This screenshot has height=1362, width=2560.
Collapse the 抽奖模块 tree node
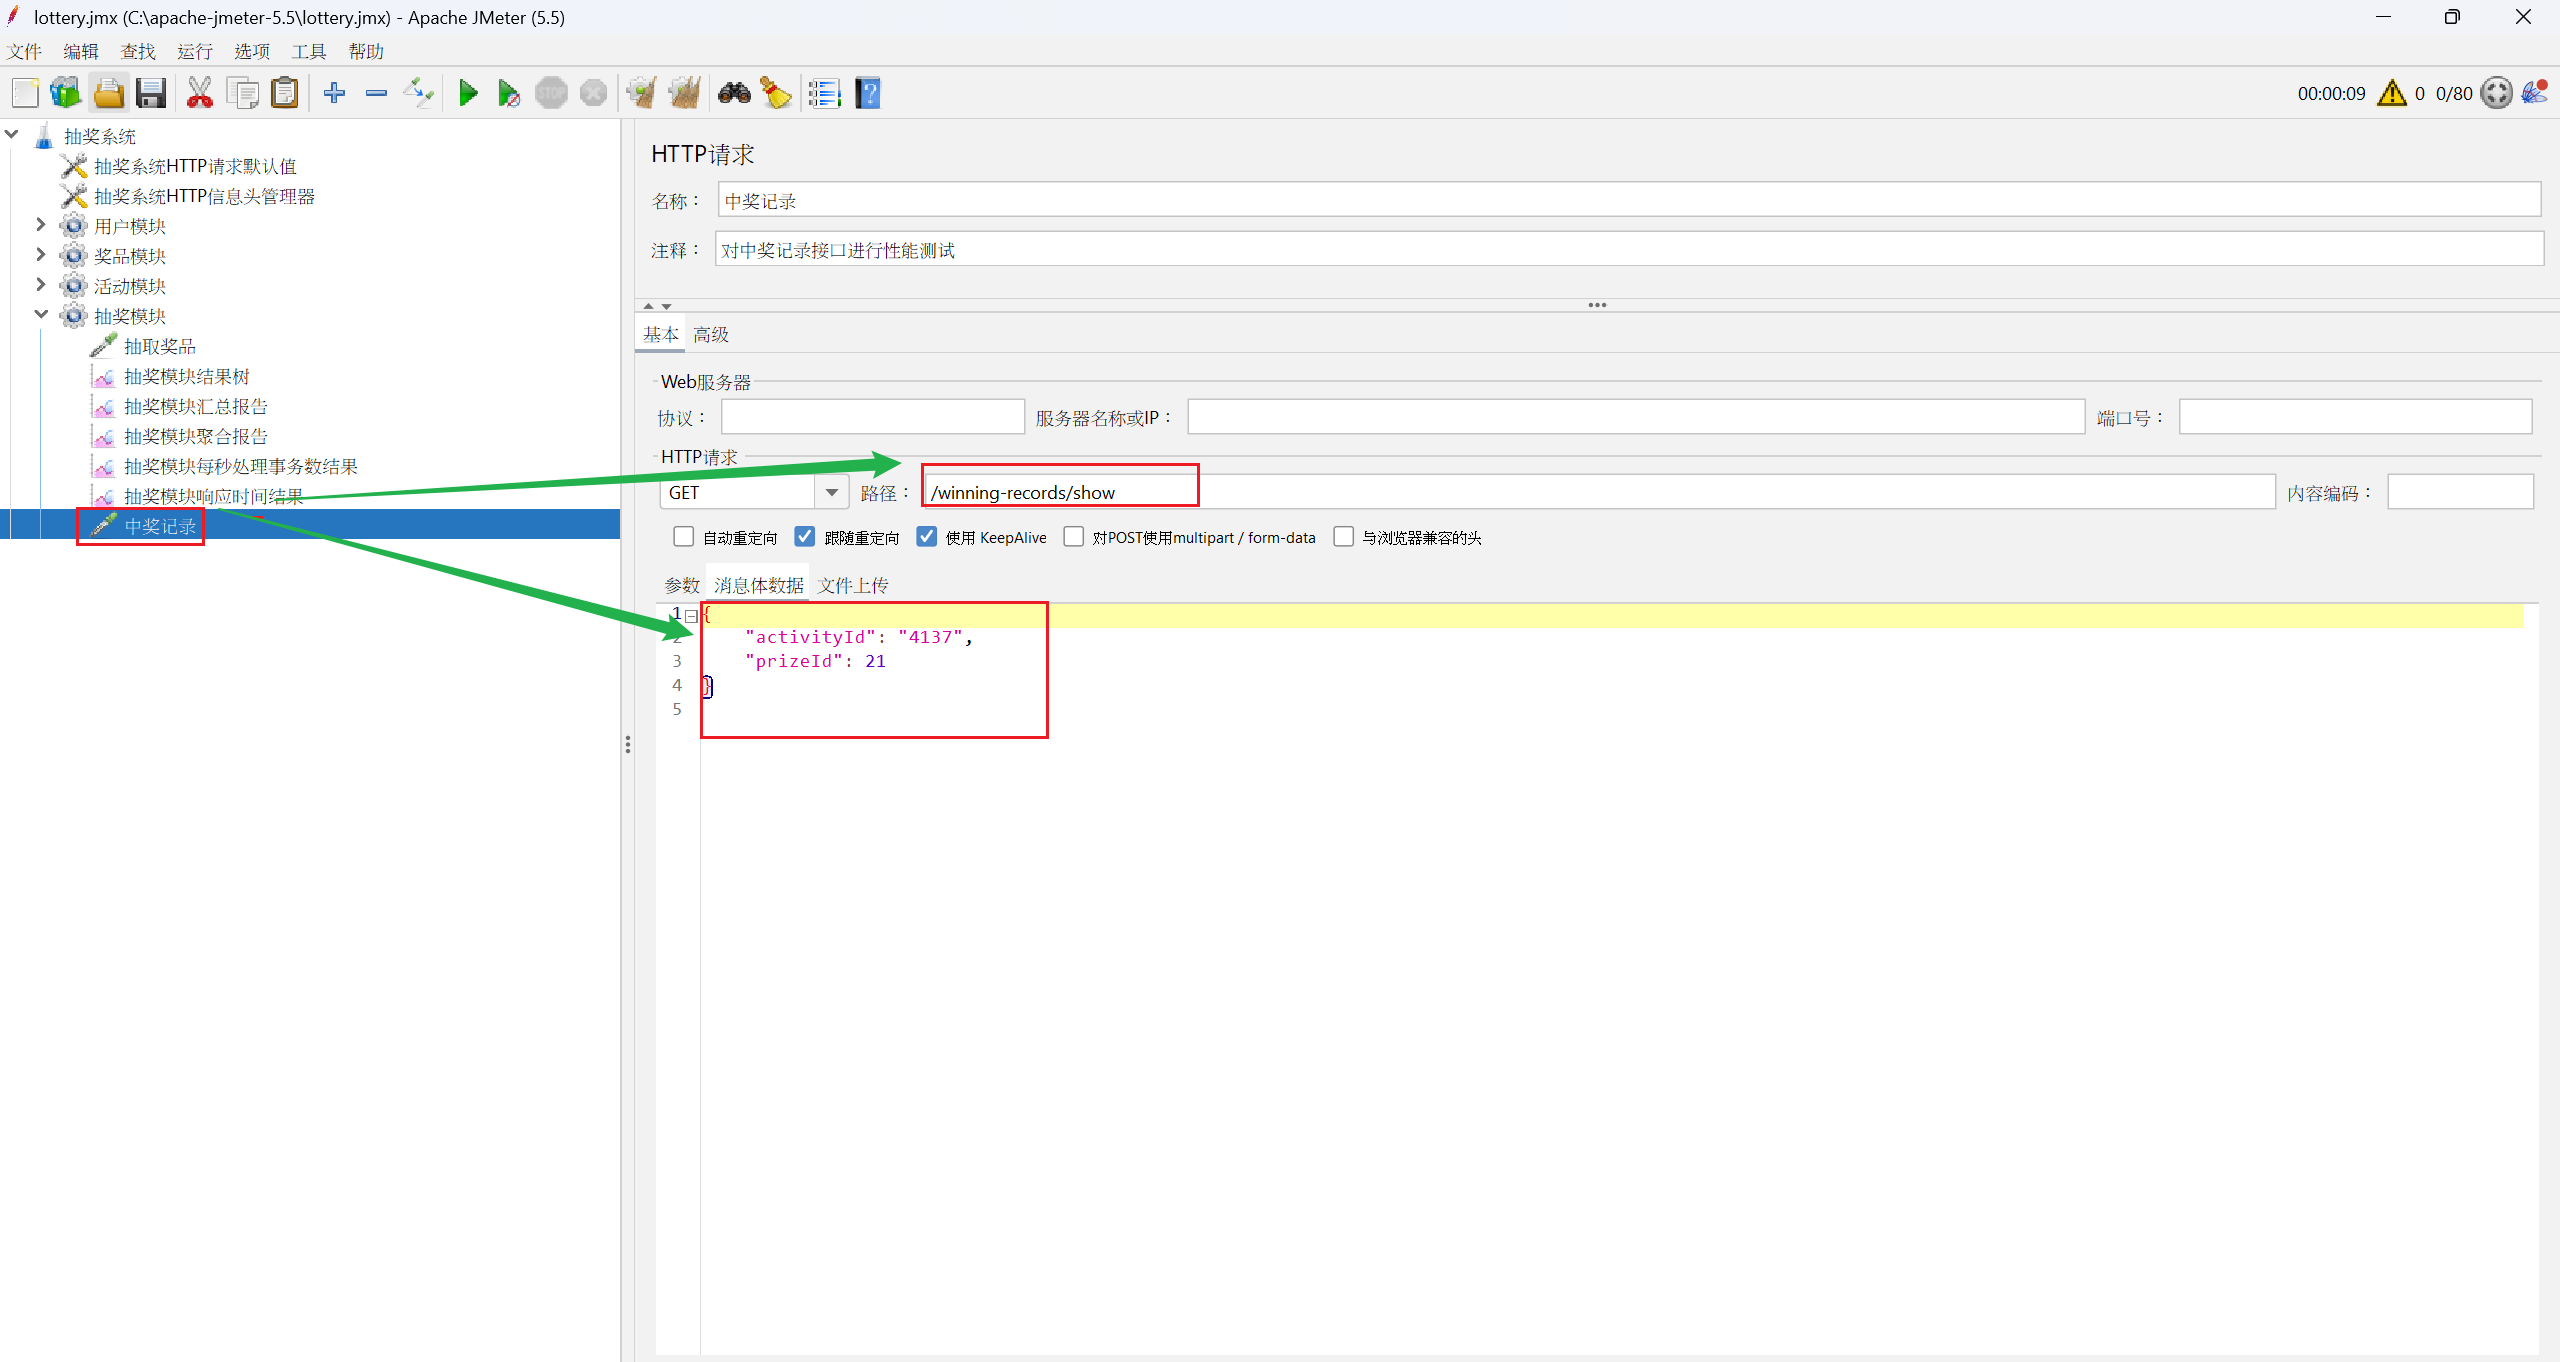click(x=41, y=315)
